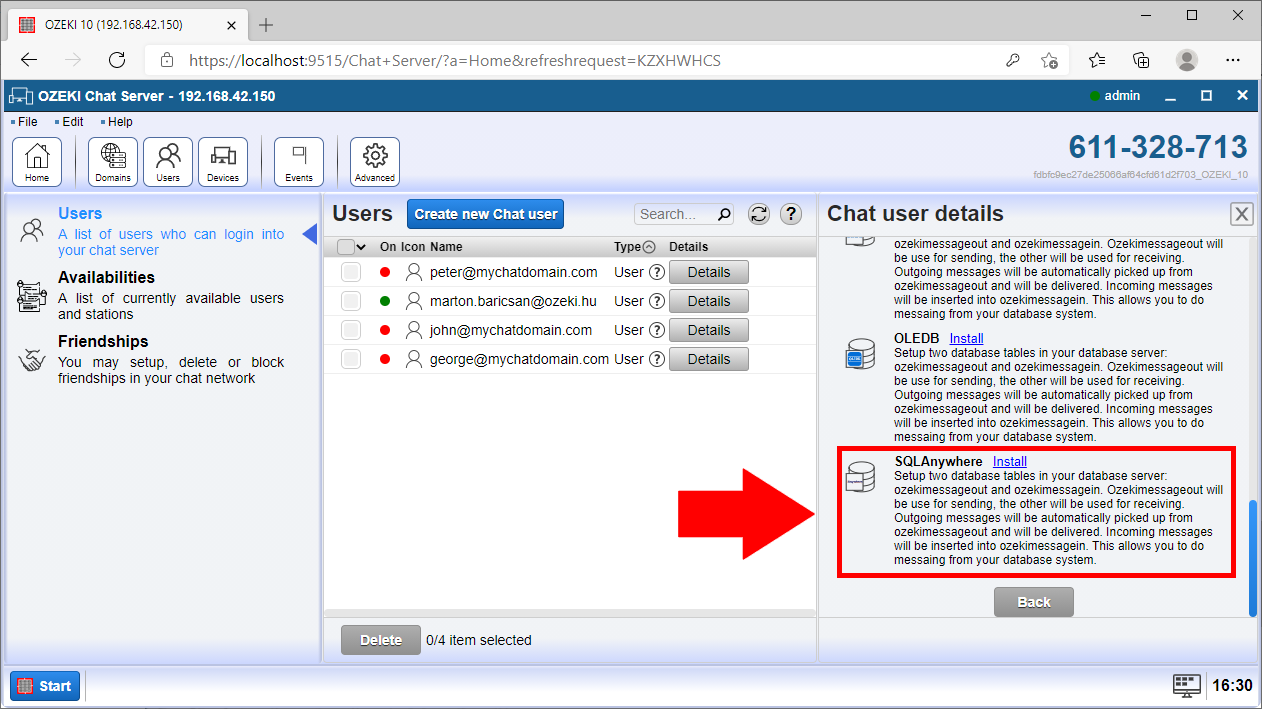Click the Search input field
Screen dimensions: 1262x709
[x=676, y=214]
